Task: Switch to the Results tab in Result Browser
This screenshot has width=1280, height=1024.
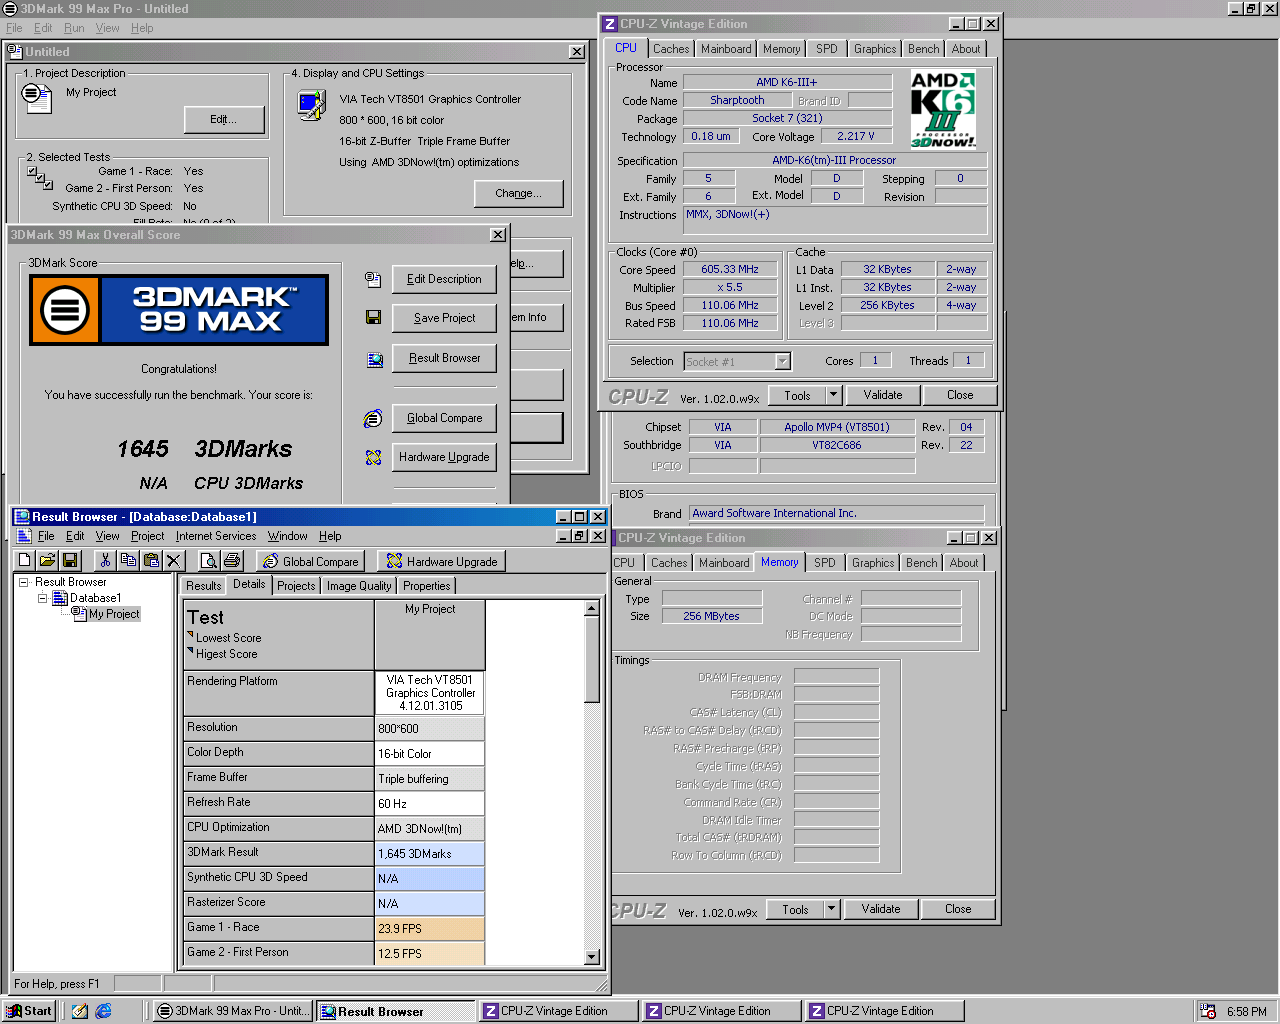Action: click(x=203, y=586)
